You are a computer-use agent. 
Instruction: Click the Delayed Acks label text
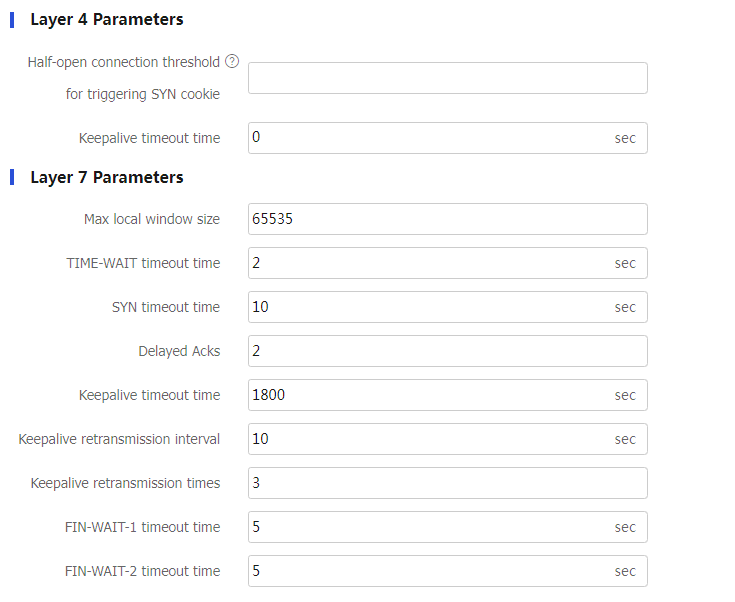tap(179, 351)
